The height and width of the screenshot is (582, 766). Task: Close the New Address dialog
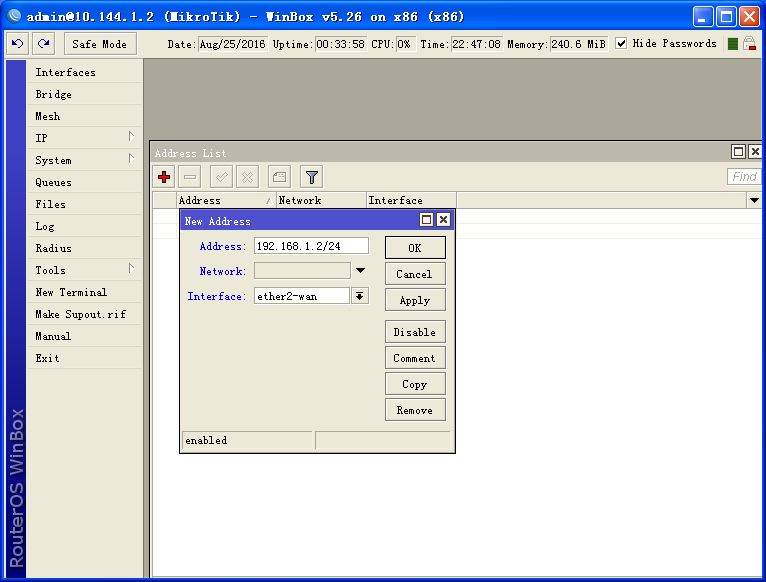pos(443,220)
